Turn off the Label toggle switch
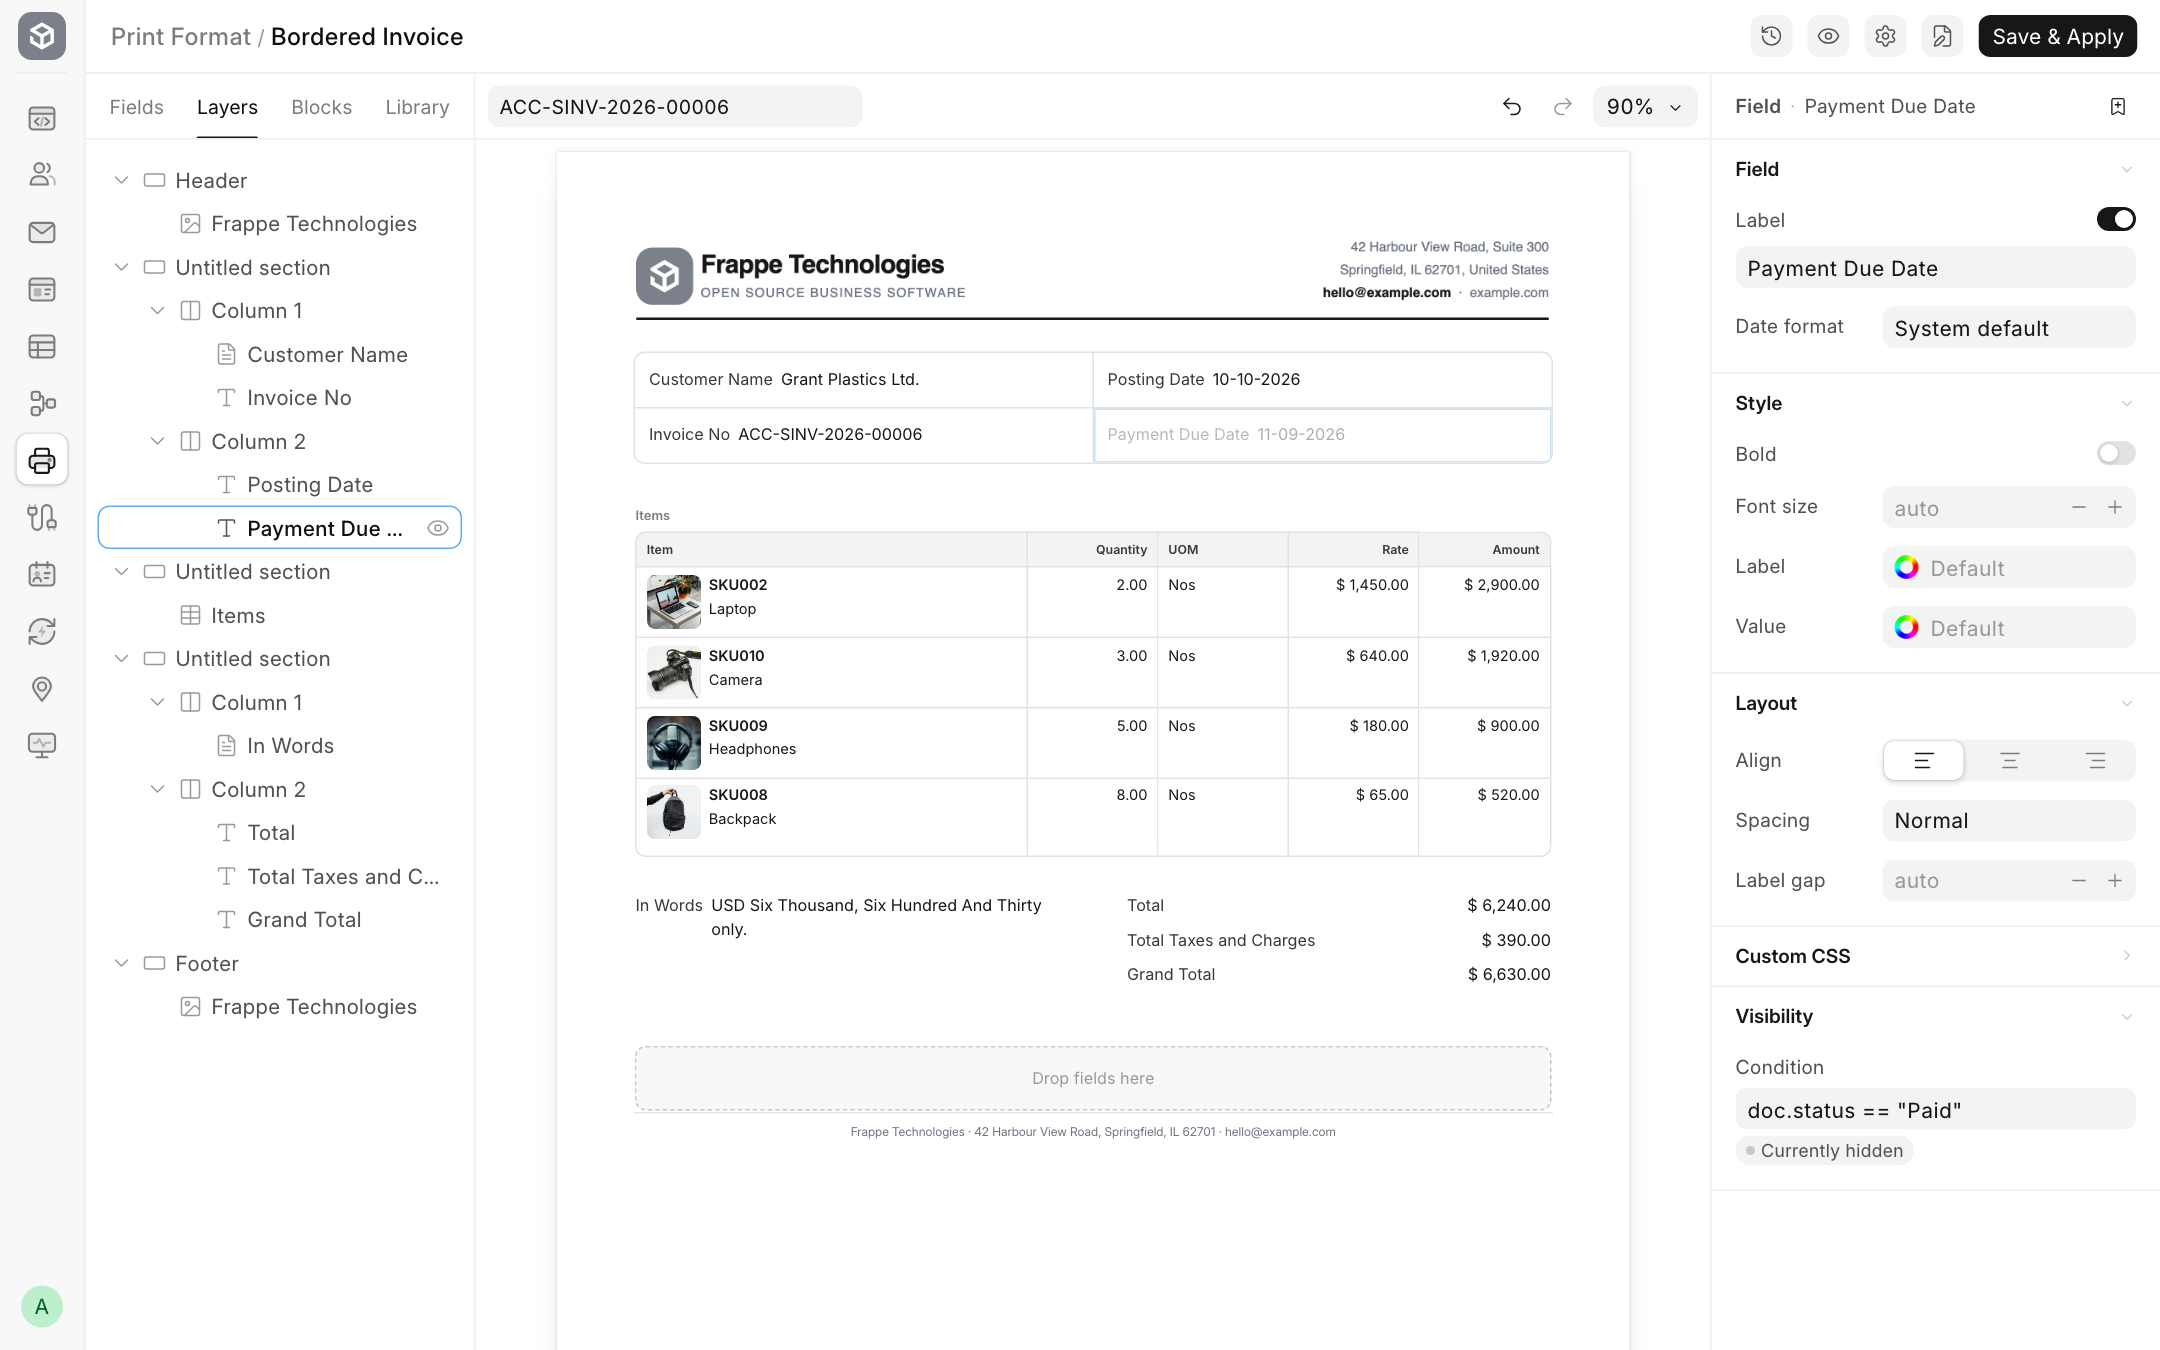This screenshot has height=1350, width=2160. [x=2116, y=219]
